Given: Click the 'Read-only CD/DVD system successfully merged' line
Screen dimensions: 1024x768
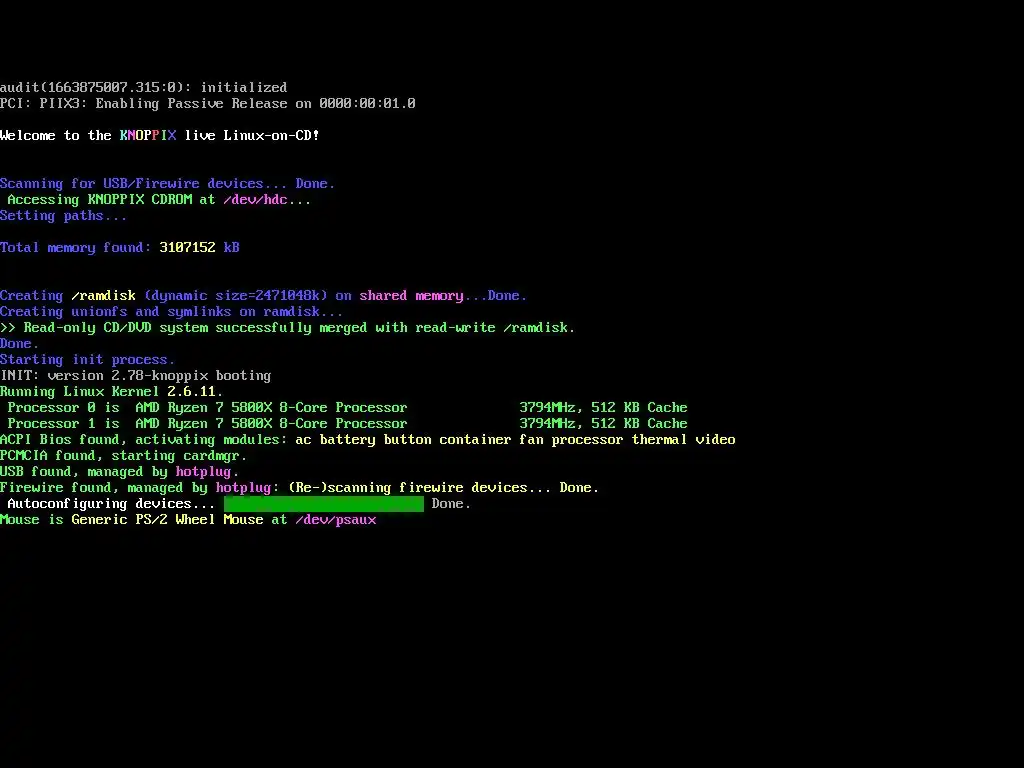Looking at the screenshot, I should [x=287, y=328].
